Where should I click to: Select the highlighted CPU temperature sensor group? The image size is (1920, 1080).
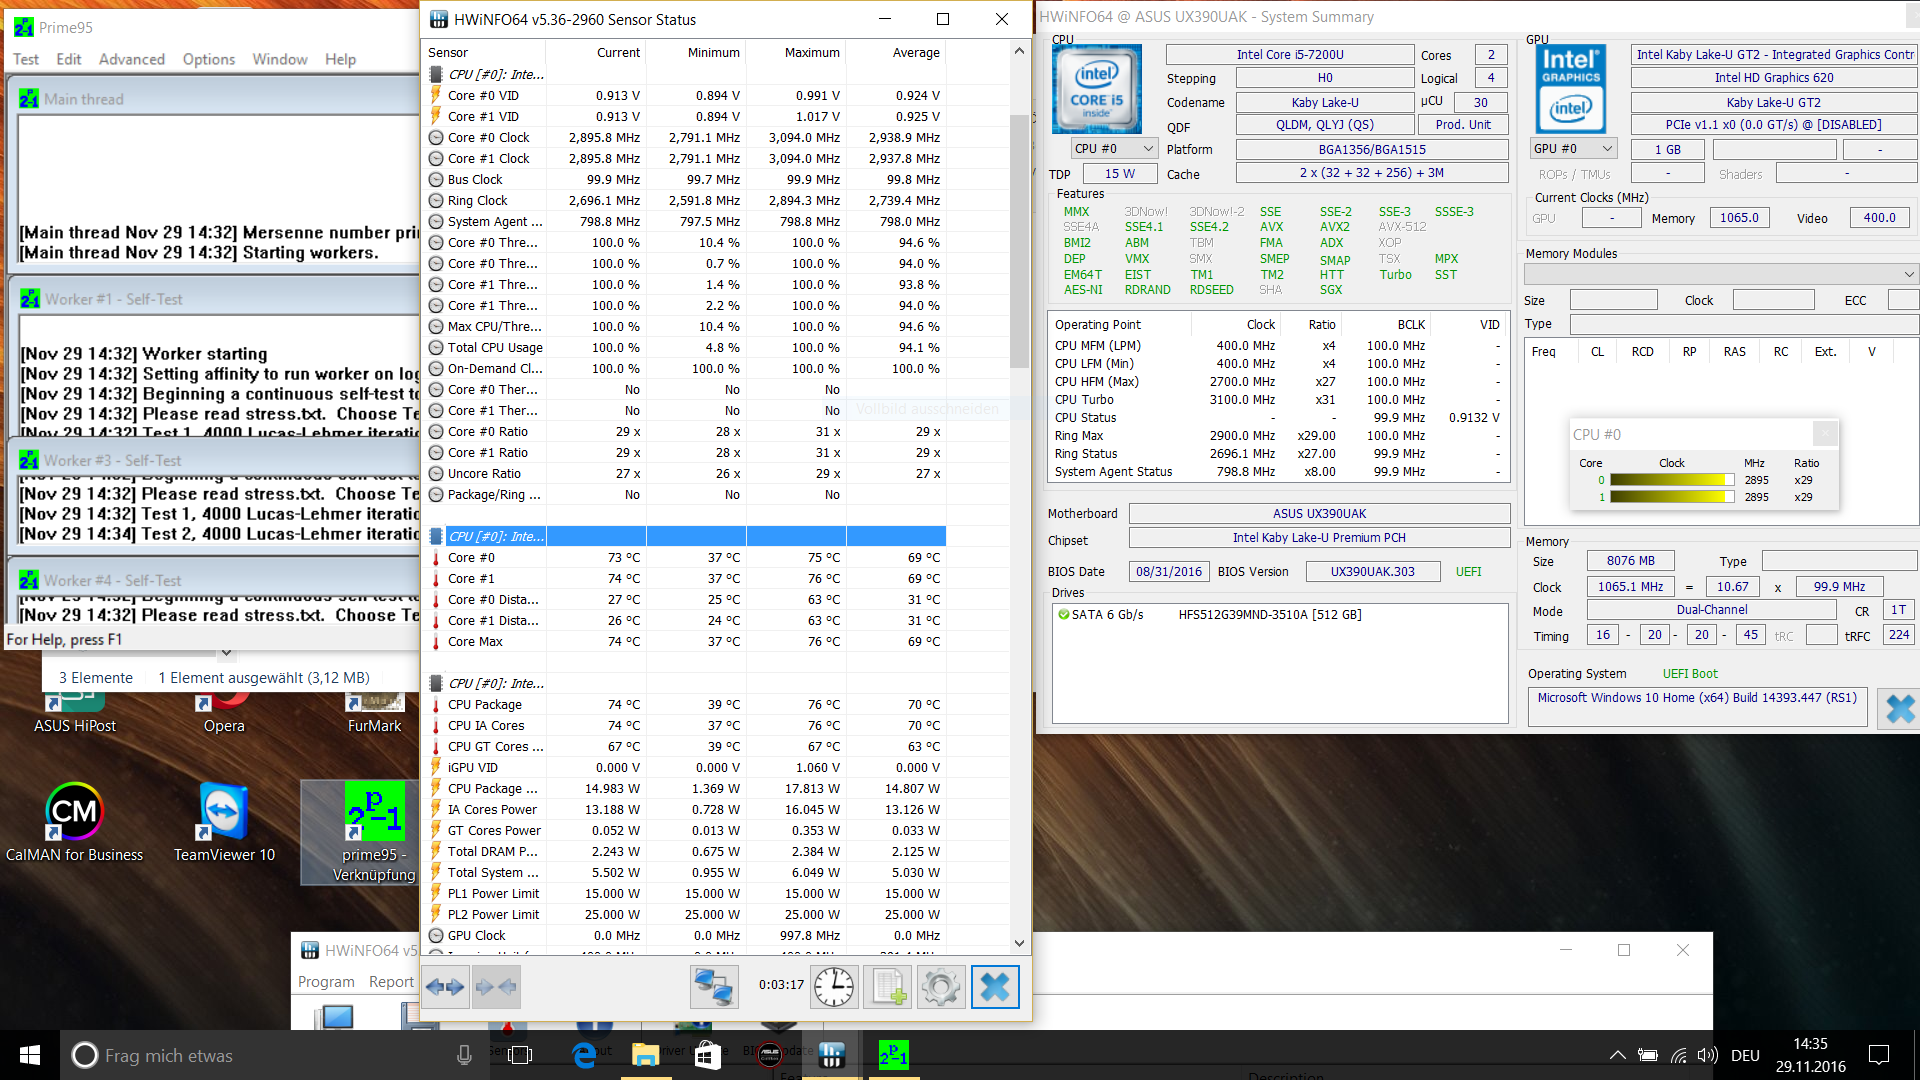[496, 536]
